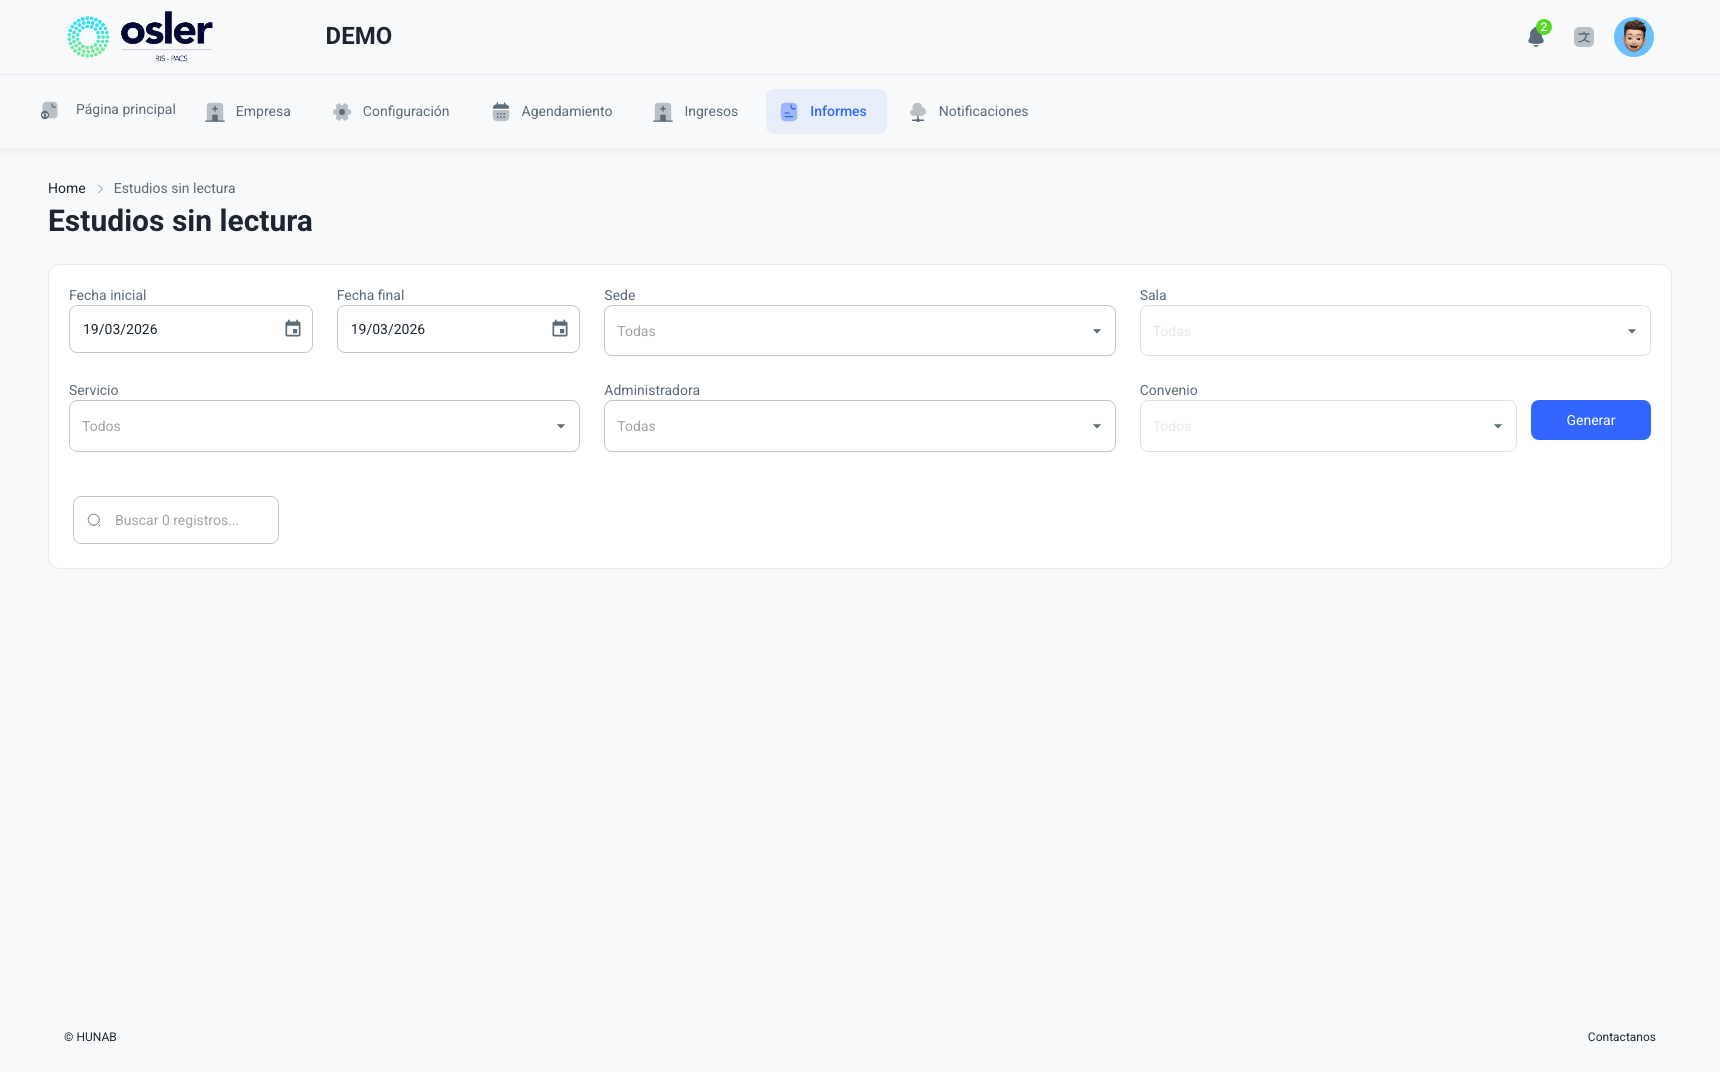The width and height of the screenshot is (1720, 1072).
Task: Open the Contactanos footer link
Action: (1621, 1037)
